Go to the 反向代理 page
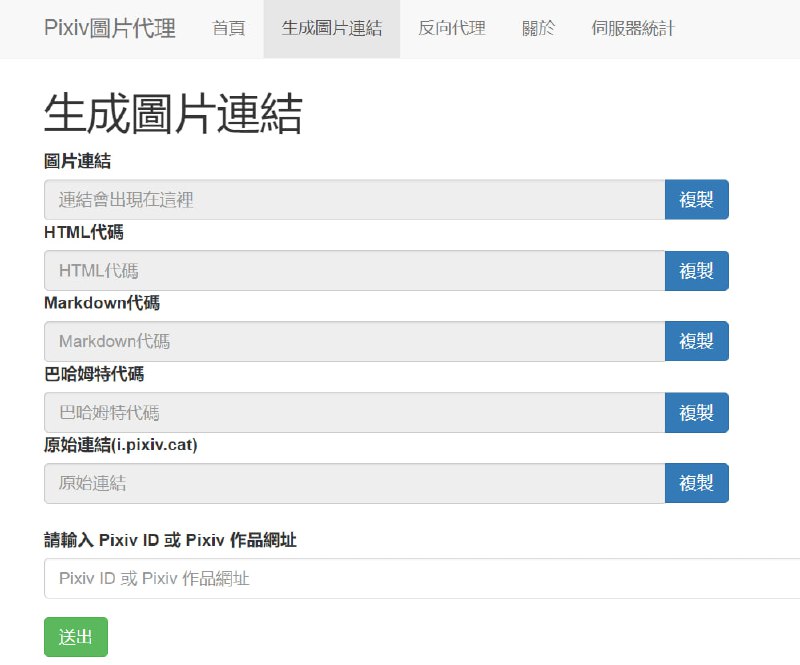800x665 pixels. (452, 28)
